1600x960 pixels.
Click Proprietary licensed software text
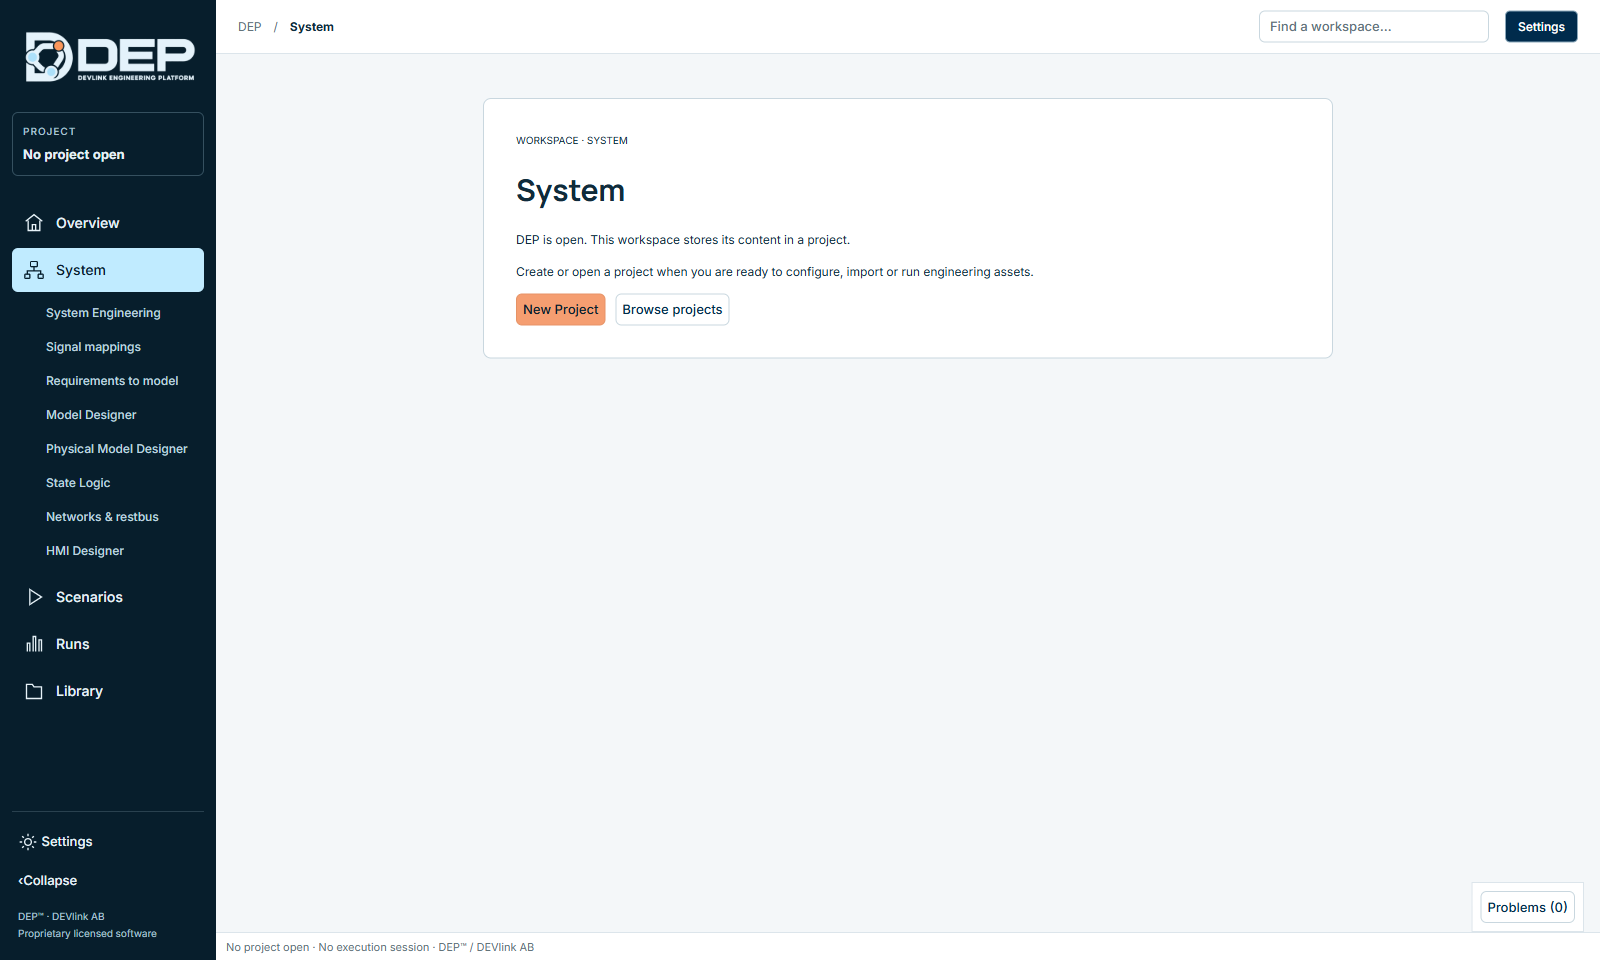87,934
